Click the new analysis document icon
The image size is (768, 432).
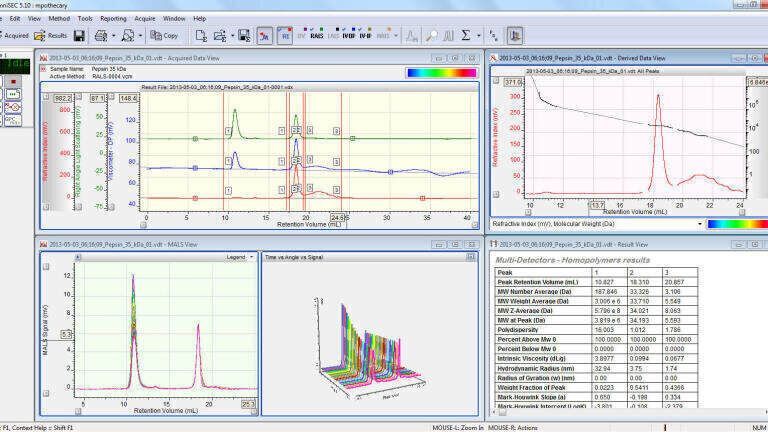[201, 36]
